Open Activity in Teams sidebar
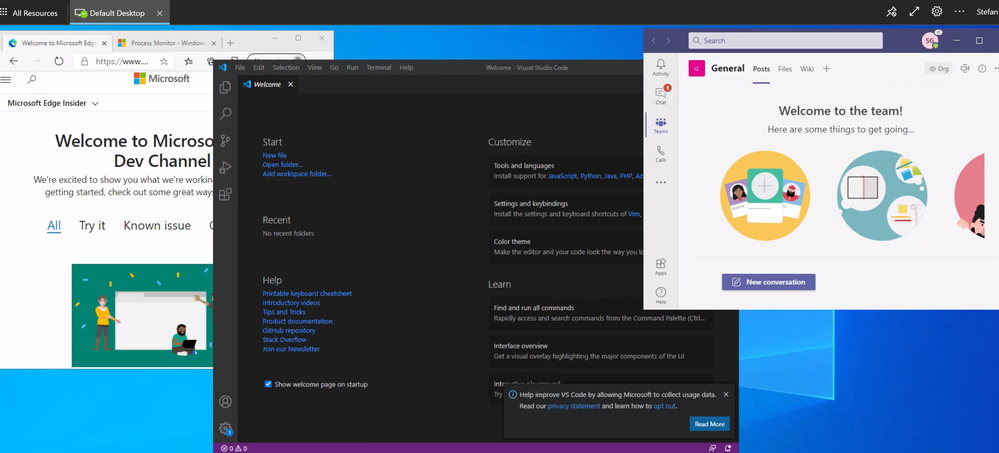 tap(661, 68)
